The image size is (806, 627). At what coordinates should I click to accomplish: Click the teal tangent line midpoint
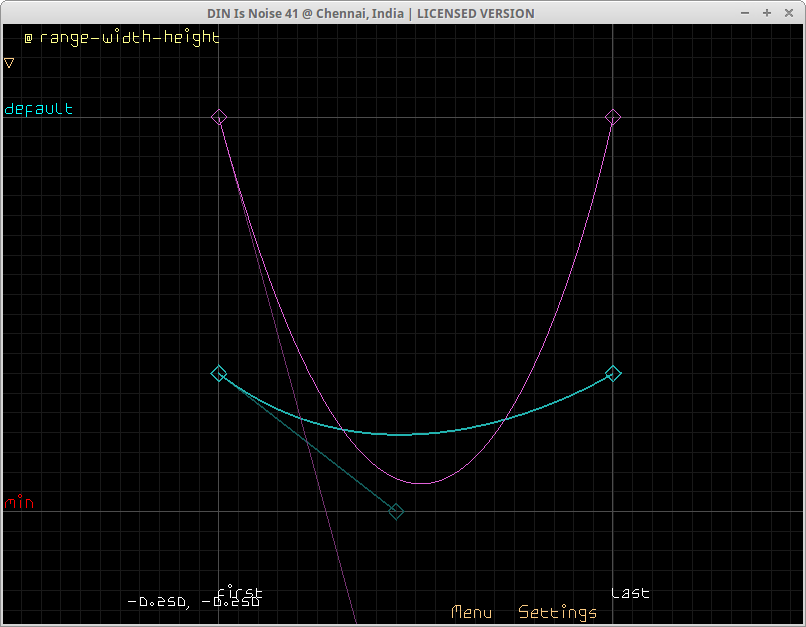(307, 443)
